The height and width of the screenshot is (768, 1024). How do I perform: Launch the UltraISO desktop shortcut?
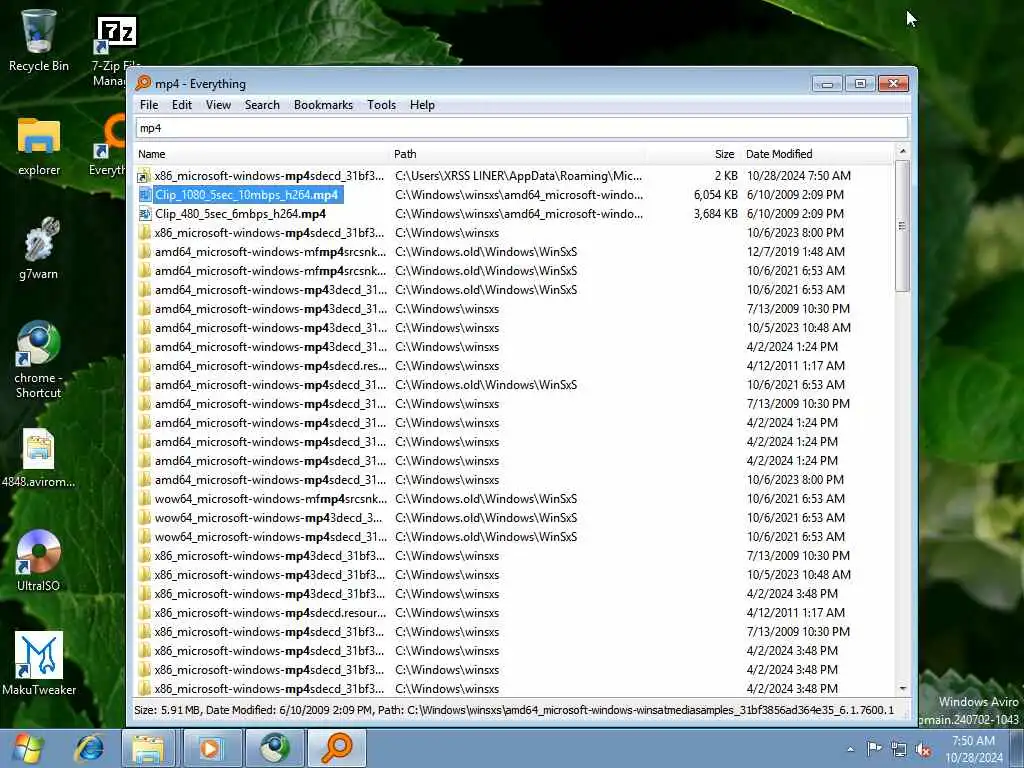click(39, 561)
